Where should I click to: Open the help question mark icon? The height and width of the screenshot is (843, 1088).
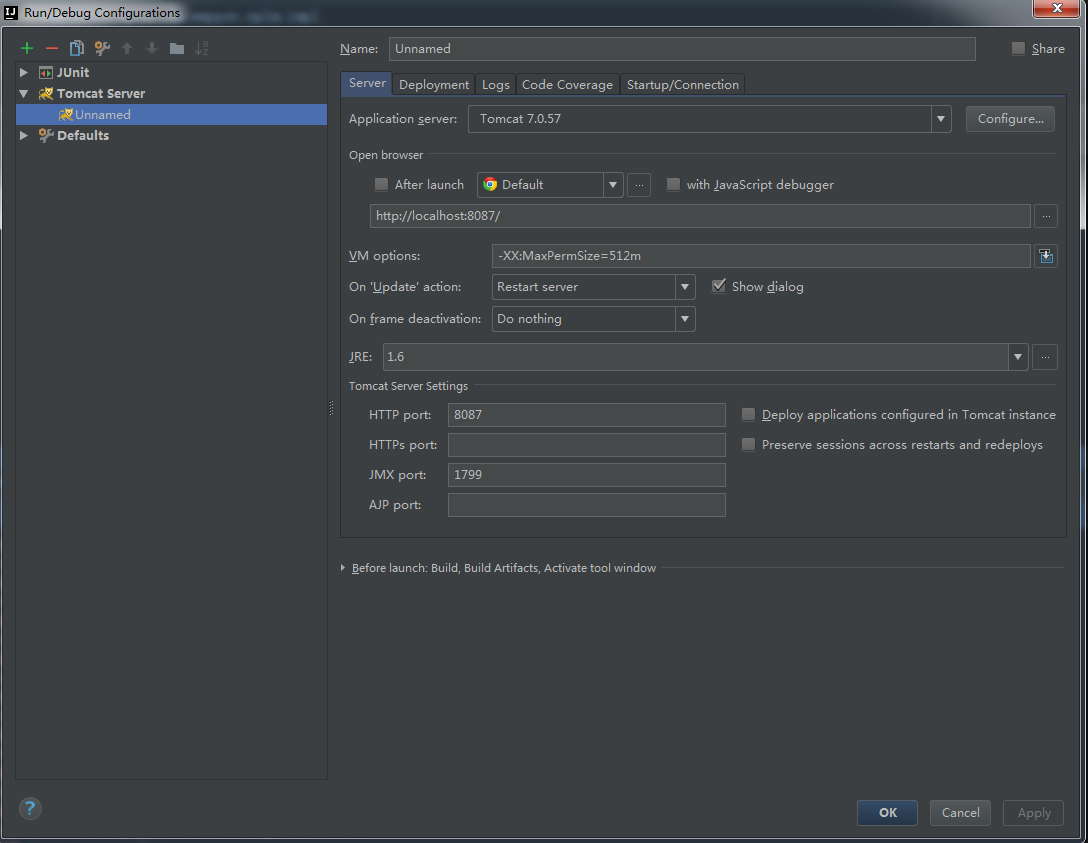tap(30, 808)
